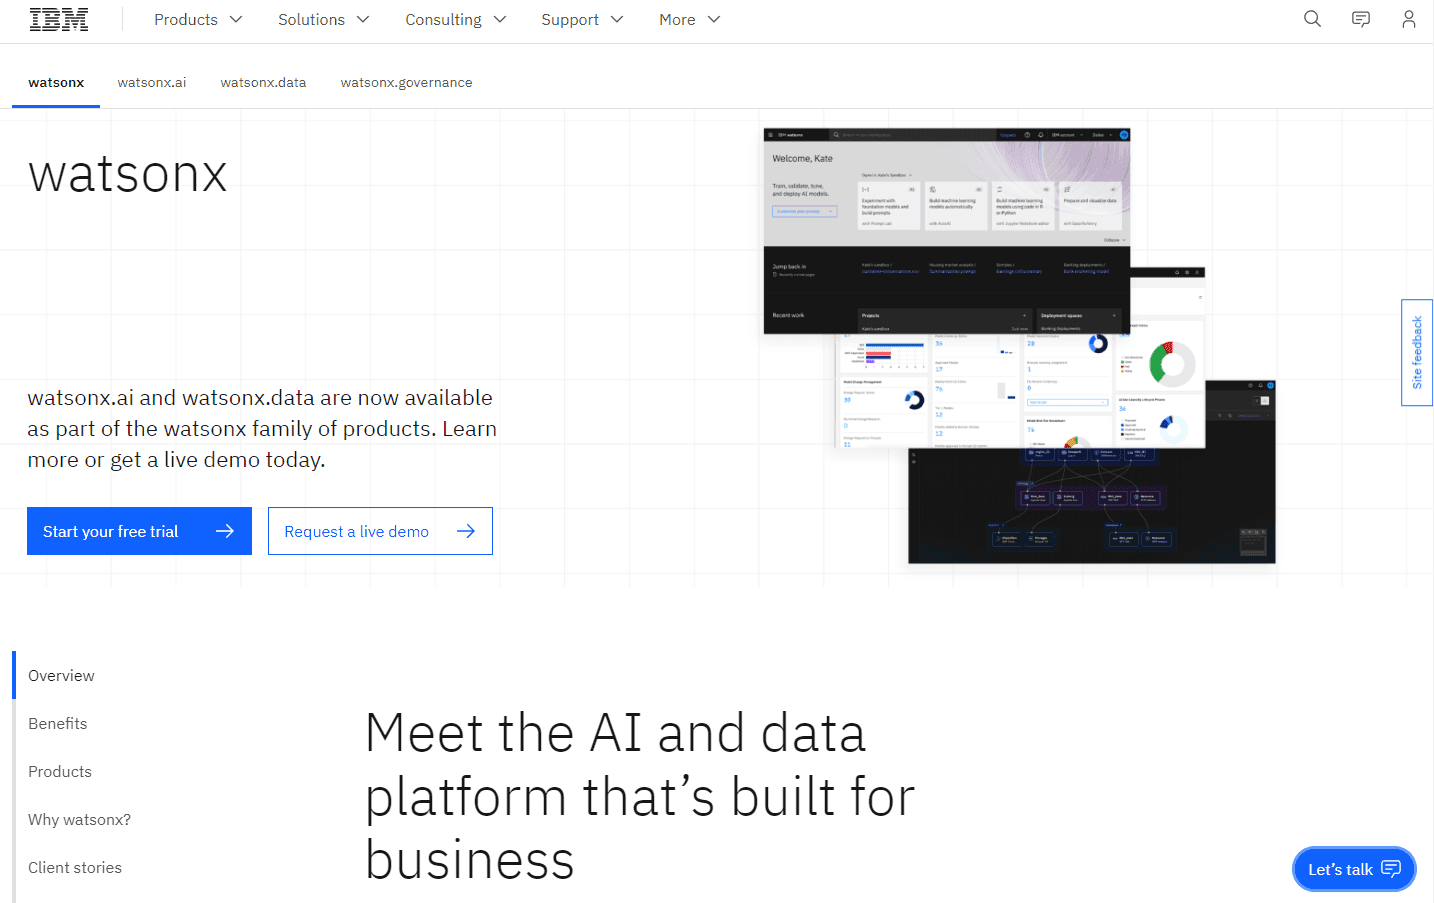Viewport: 1434px width, 903px height.
Task: Click the governance charts dashboard screenshot
Action: (x=1020, y=390)
